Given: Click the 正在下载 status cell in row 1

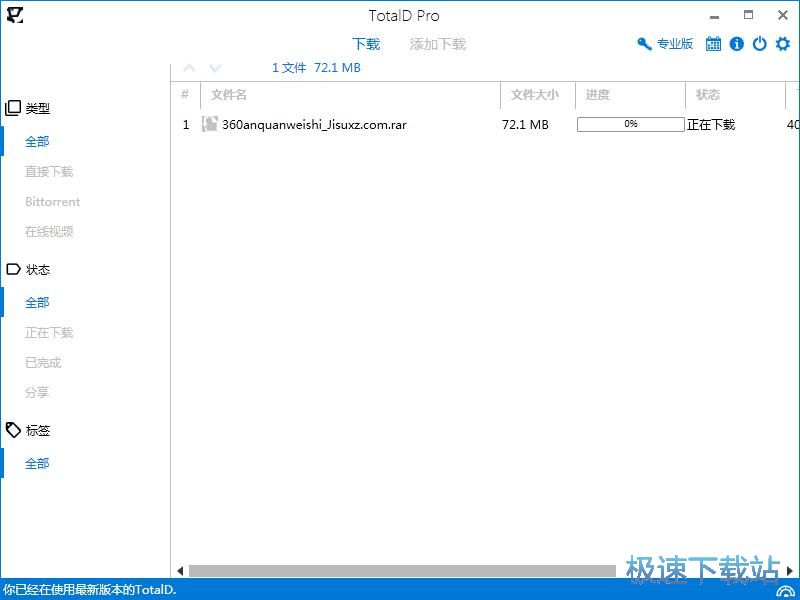Looking at the screenshot, I should pos(711,124).
